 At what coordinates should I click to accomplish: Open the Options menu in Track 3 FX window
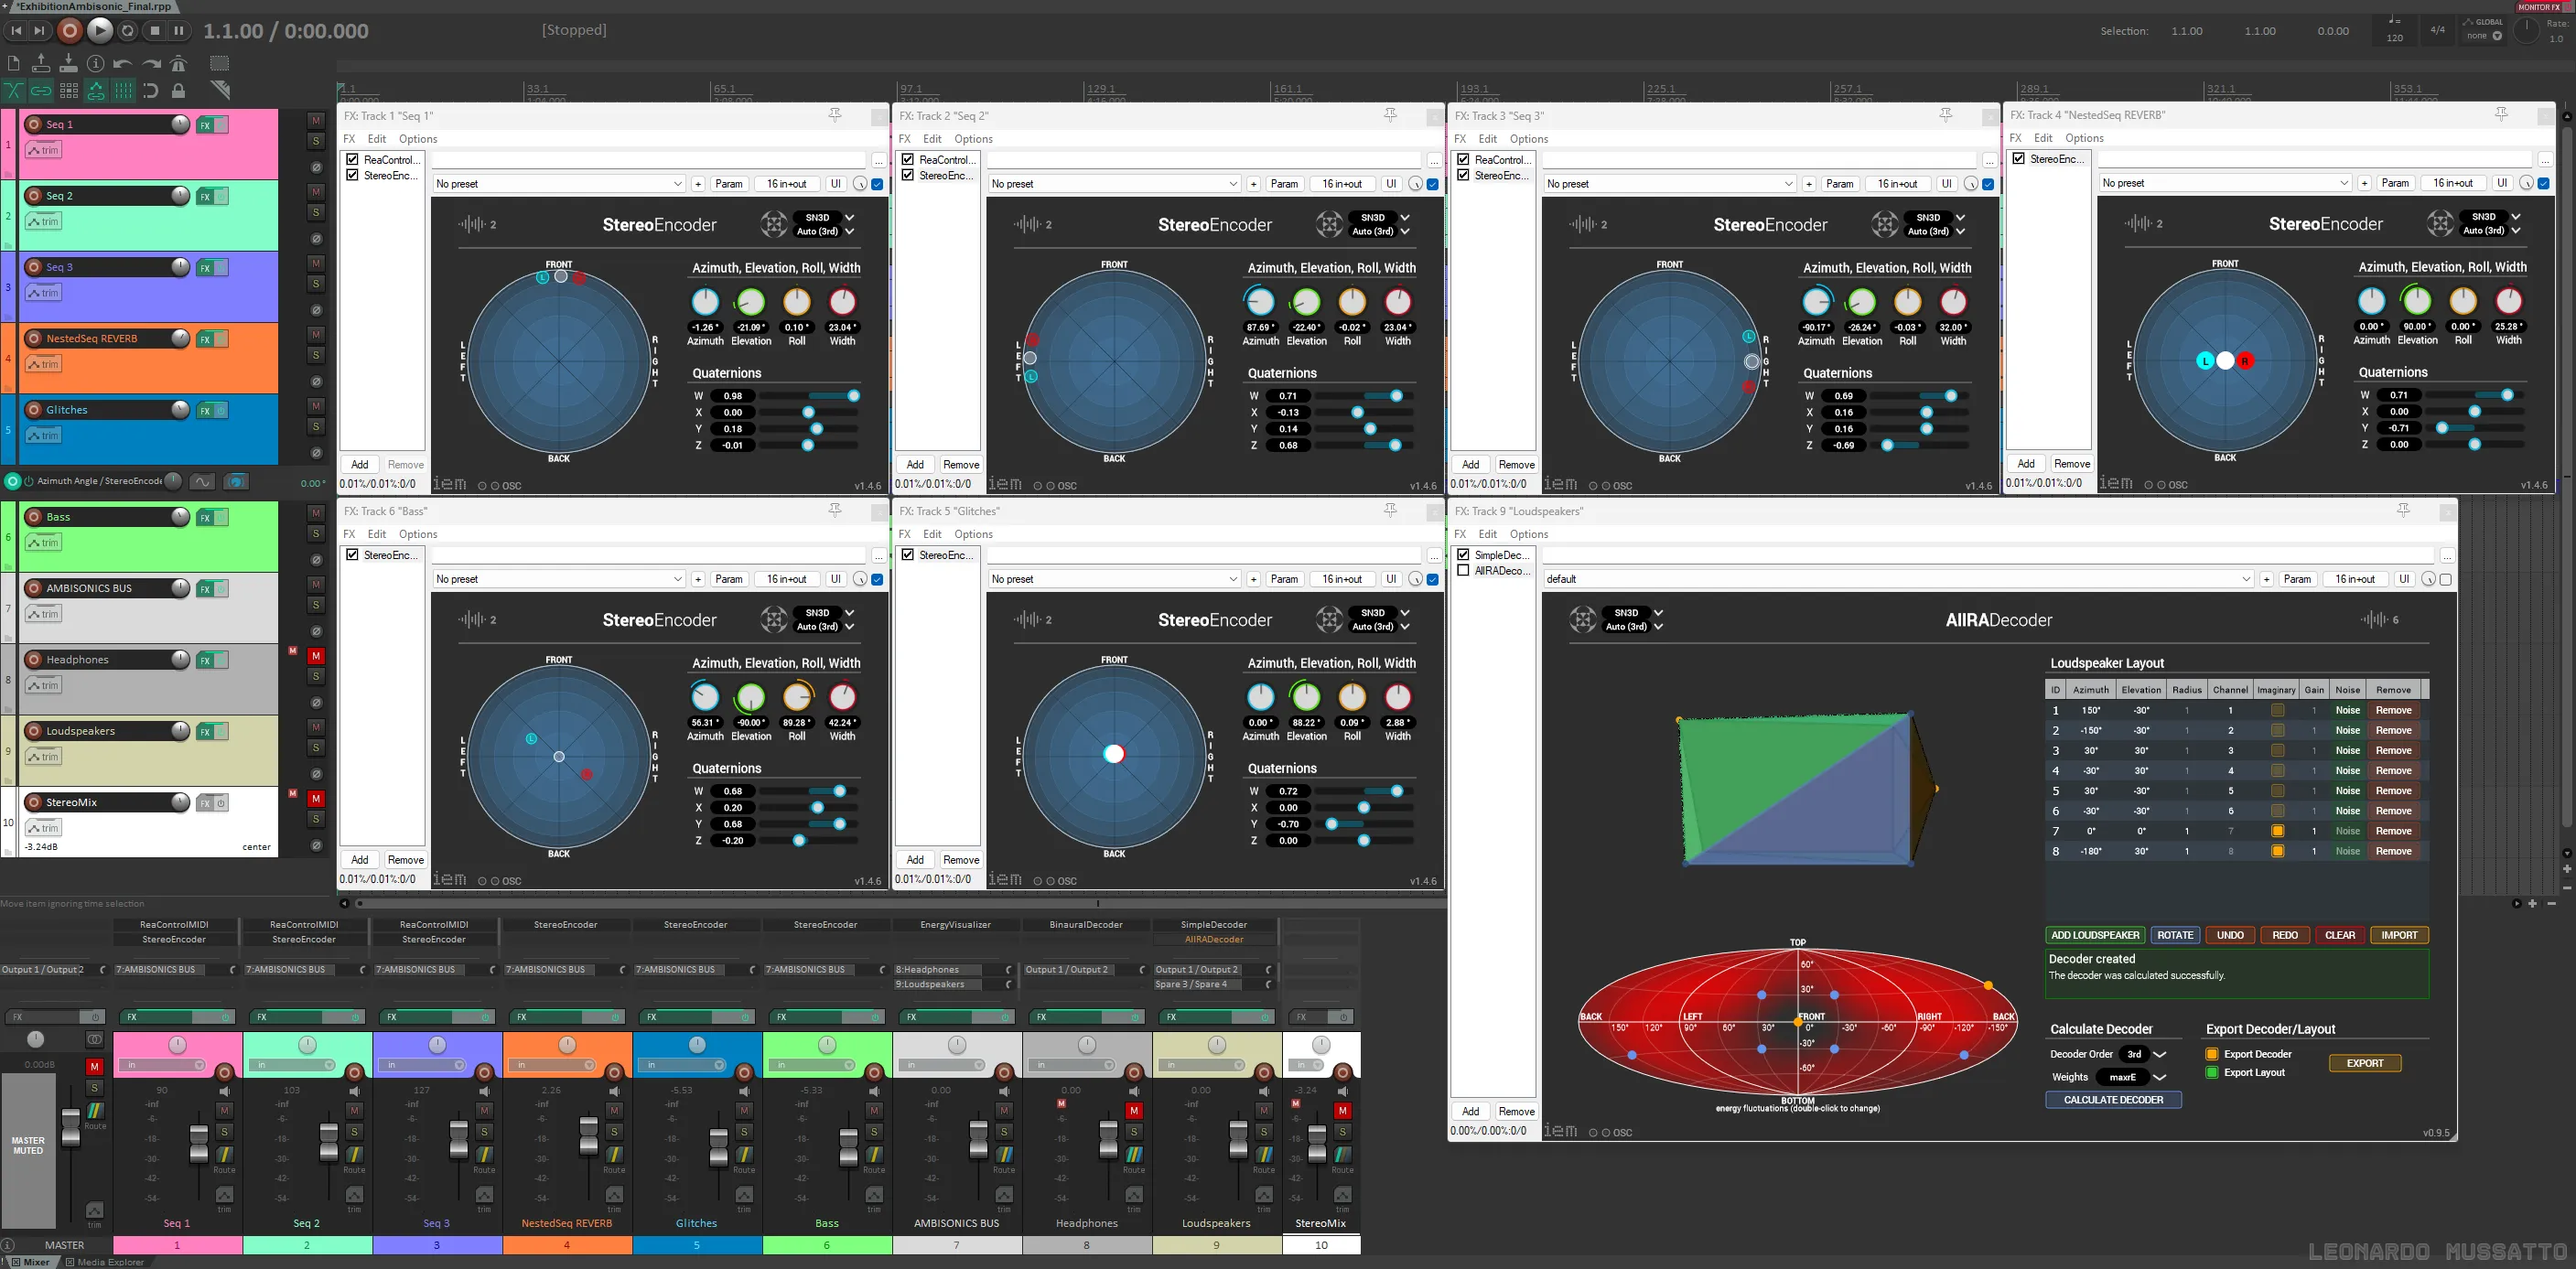point(1528,138)
